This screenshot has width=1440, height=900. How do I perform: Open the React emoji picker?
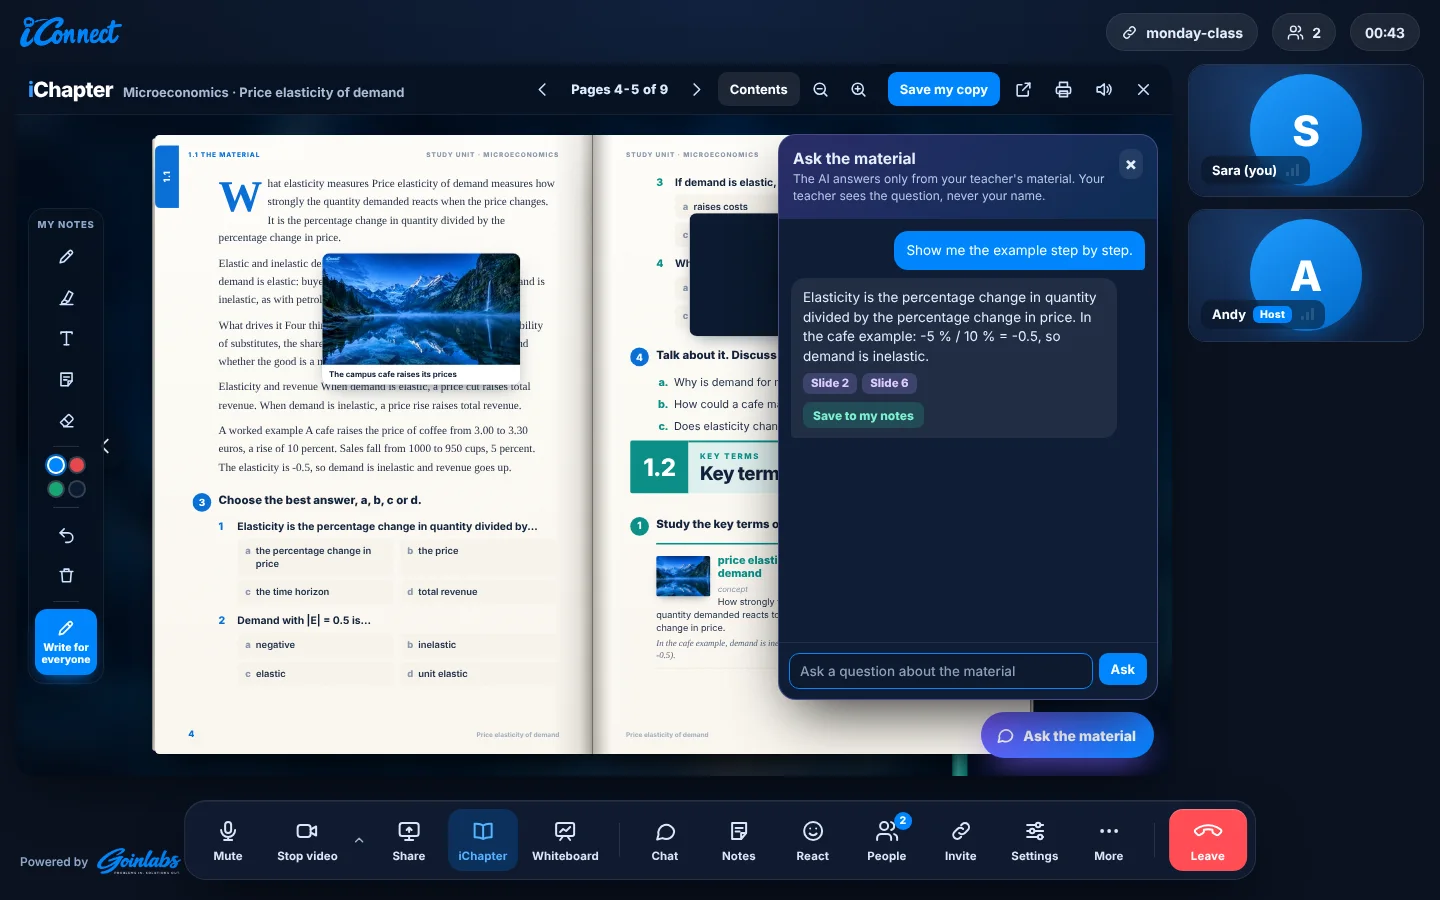coord(813,841)
